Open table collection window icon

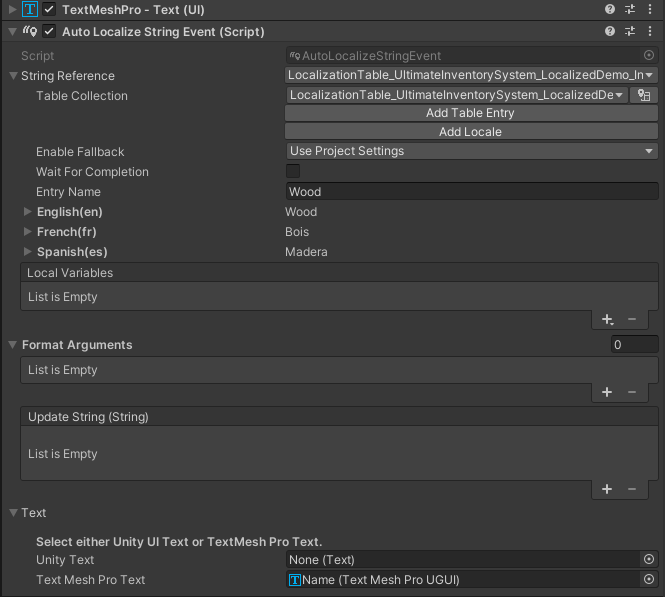tap(644, 95)
